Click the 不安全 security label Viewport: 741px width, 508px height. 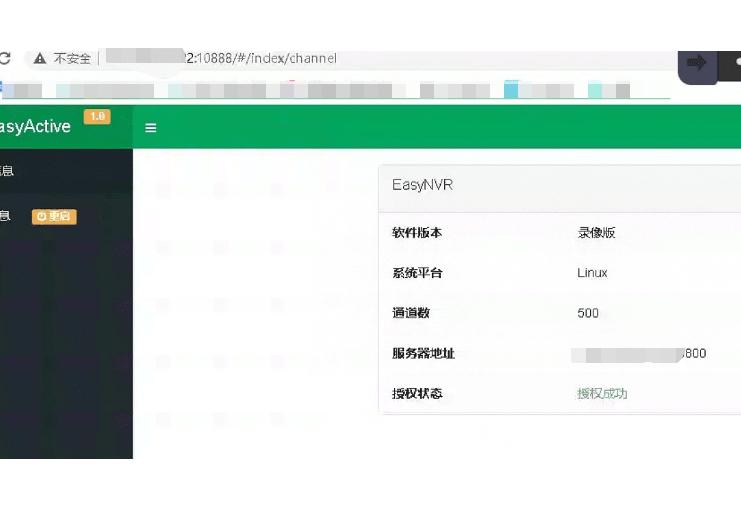72,59
